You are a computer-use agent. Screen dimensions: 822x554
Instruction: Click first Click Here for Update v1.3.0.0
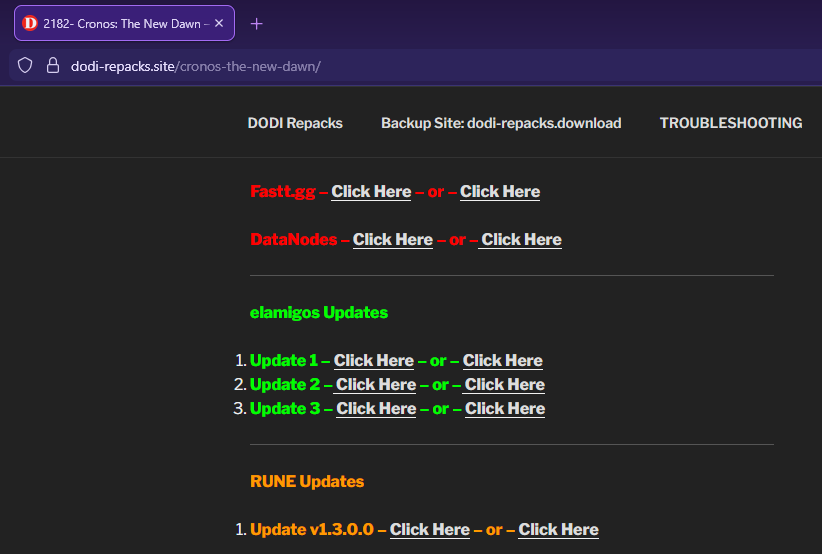coord(430,530)
